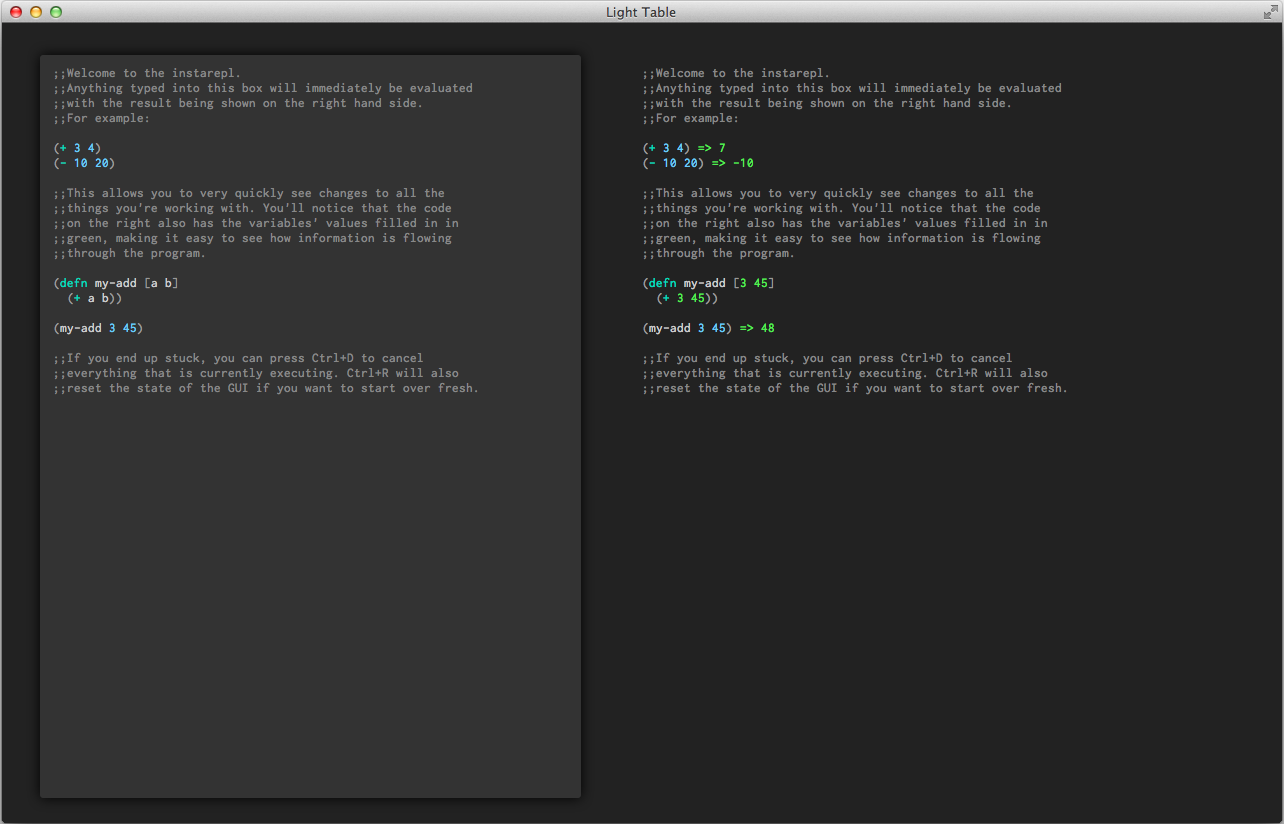
Task: Close the Light Table window with red button
Action: [16, 12]
